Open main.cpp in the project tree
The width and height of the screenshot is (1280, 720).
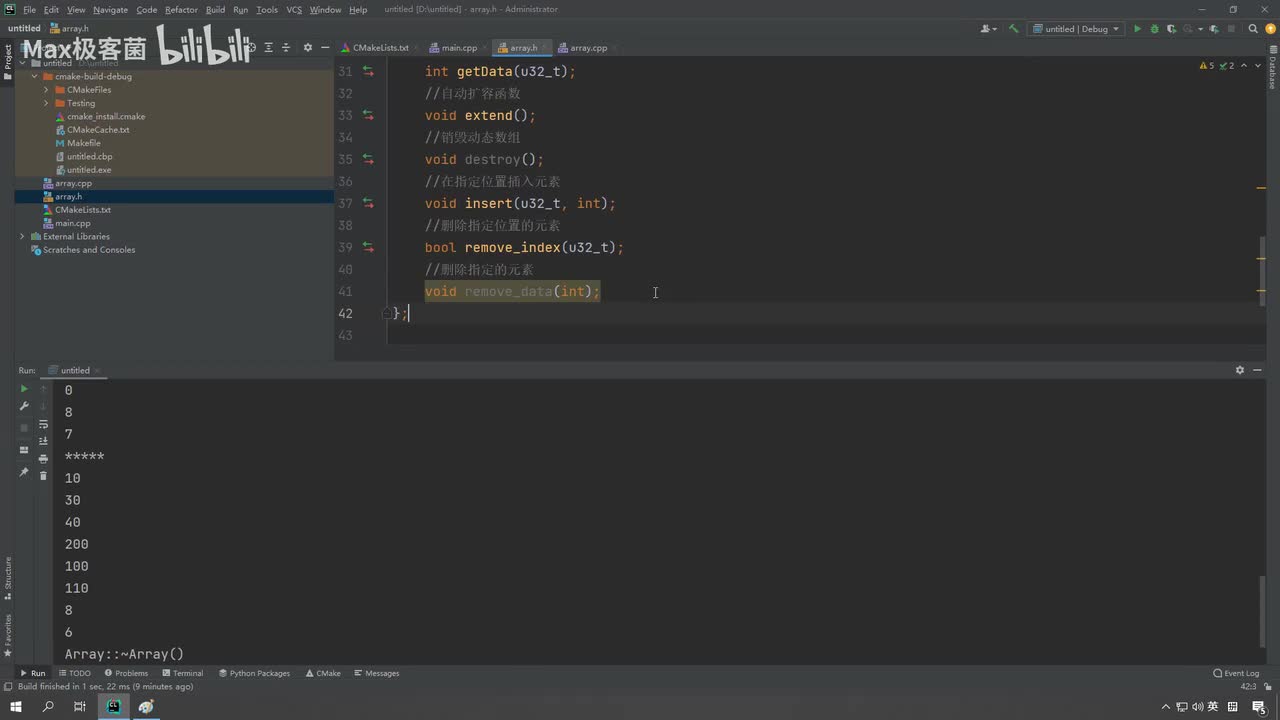tap(73, 223)
